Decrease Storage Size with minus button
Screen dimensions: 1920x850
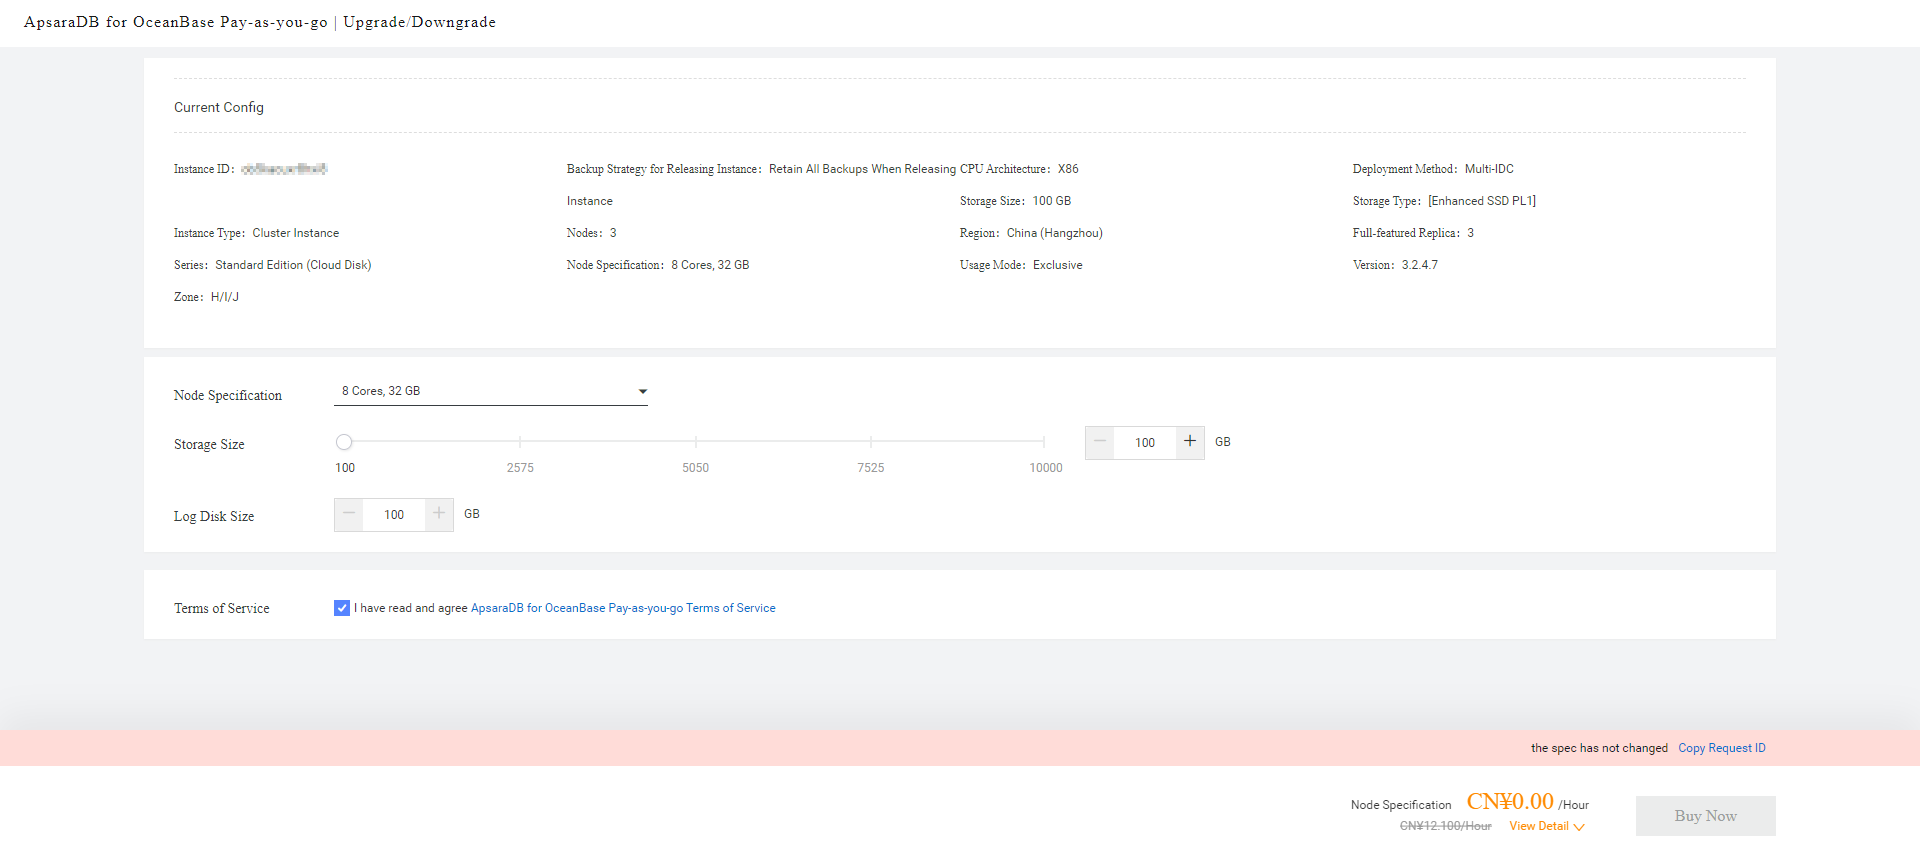(1100, 442)
